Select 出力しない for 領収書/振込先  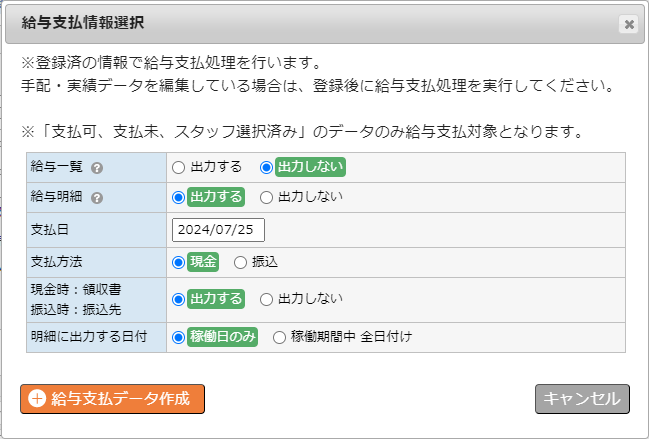click(266, 300)
